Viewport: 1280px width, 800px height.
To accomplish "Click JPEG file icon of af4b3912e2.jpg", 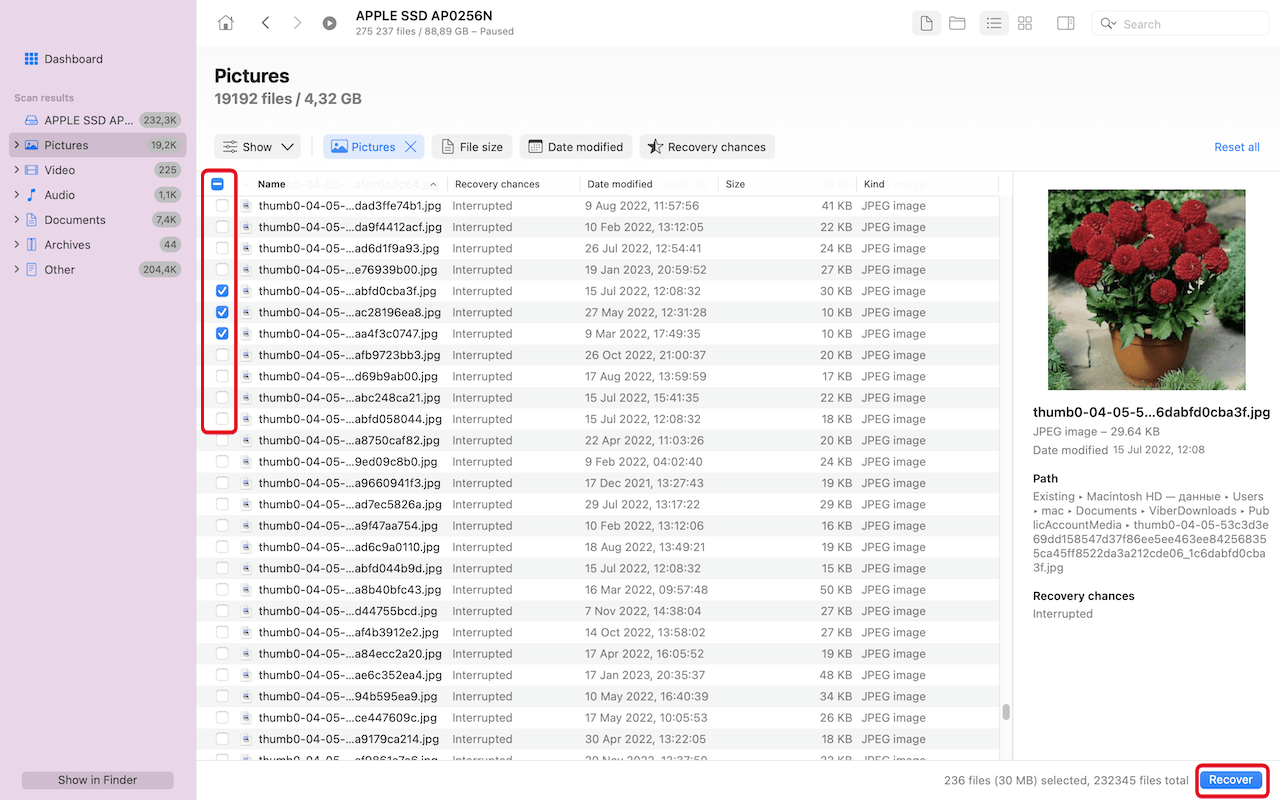I will click(x=246, y=632).
